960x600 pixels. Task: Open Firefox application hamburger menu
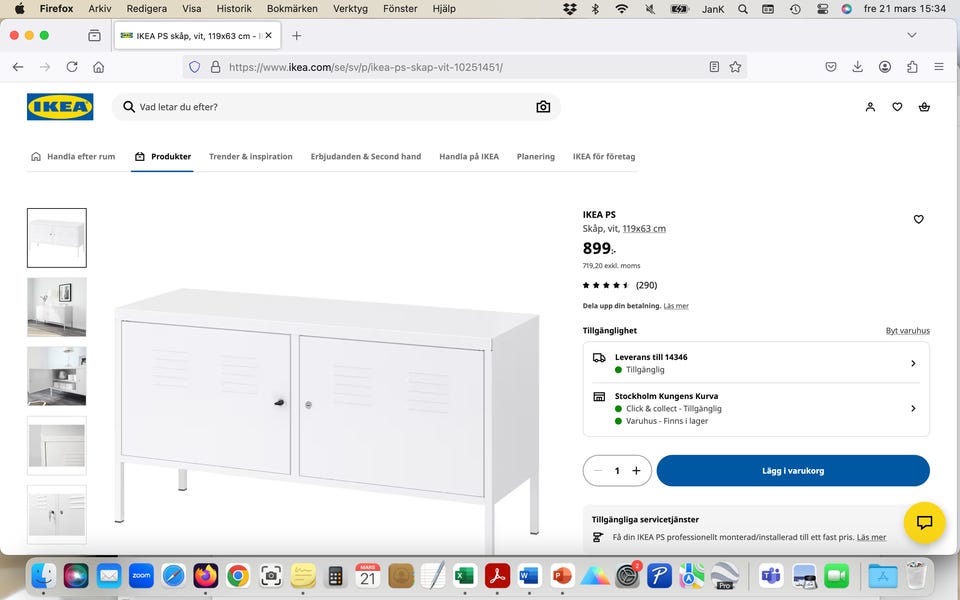939,67
